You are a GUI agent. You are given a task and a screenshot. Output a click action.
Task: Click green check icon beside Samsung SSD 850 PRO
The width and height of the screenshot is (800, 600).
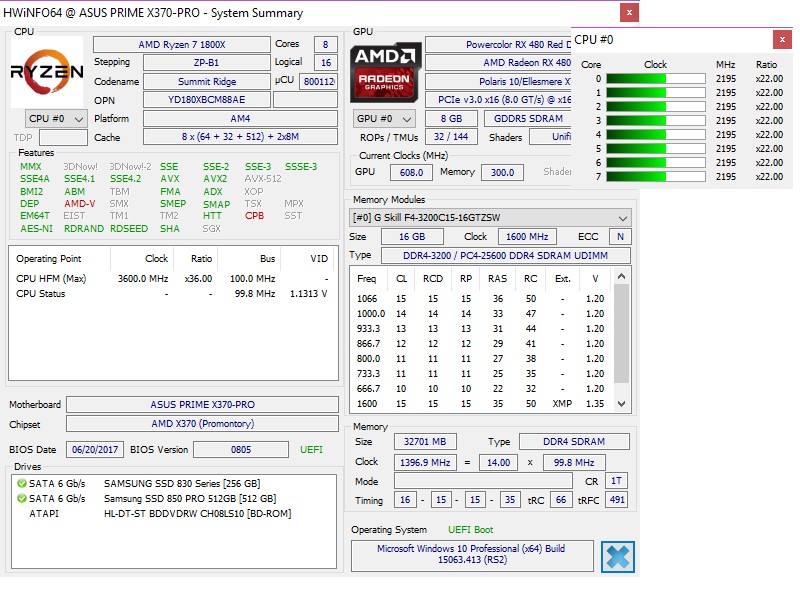21,498
